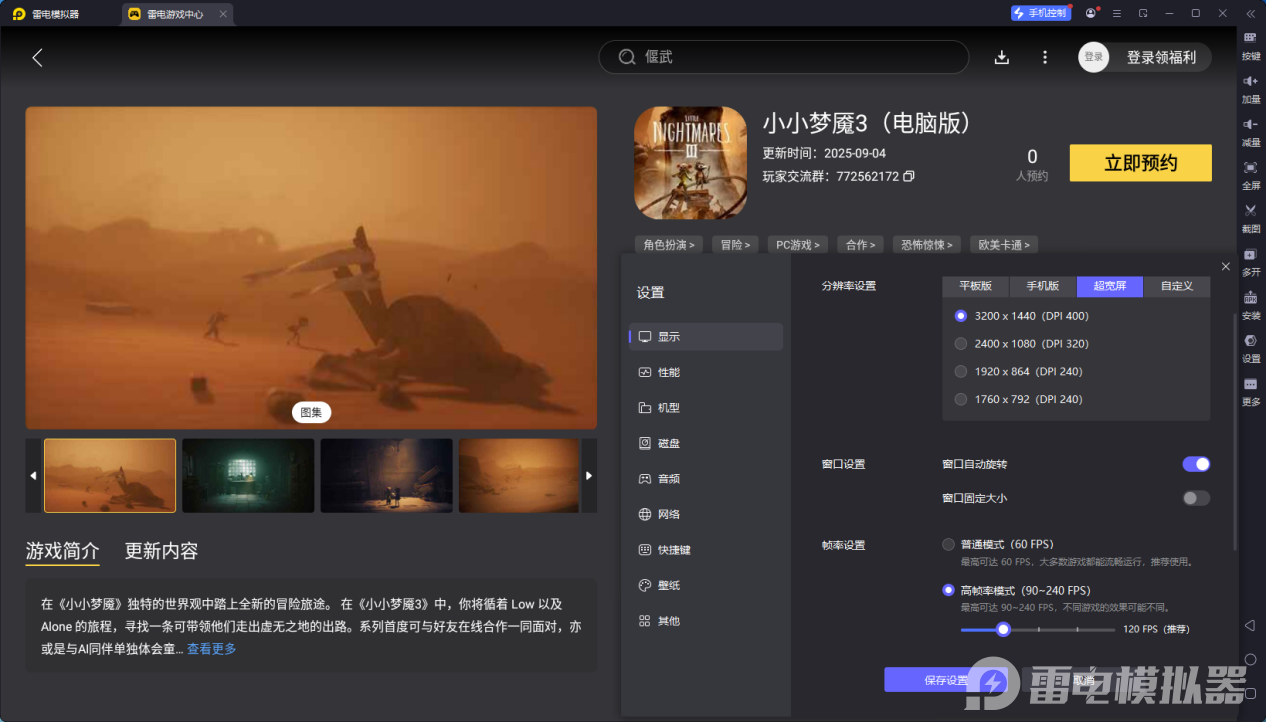Select 1920 x 864 (DPI 240) resolution

click(x=961, y=372)
